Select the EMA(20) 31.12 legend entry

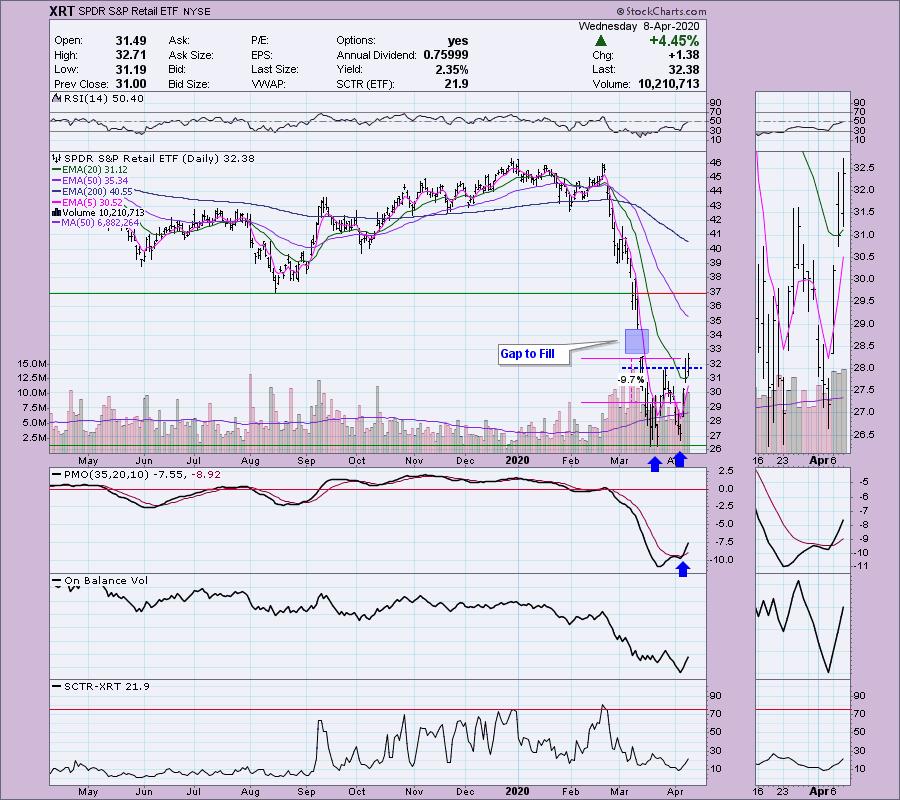click(x=90, y=170)
